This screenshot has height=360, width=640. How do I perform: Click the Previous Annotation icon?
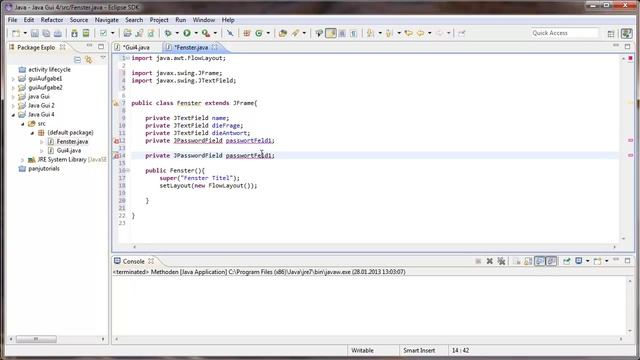(390, 33)
